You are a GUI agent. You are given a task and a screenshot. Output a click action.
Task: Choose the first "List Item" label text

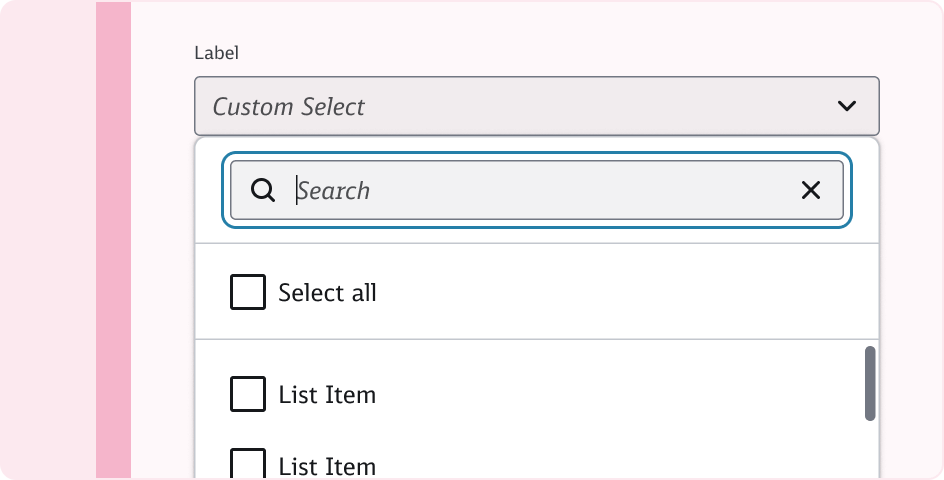coord(327,395)
